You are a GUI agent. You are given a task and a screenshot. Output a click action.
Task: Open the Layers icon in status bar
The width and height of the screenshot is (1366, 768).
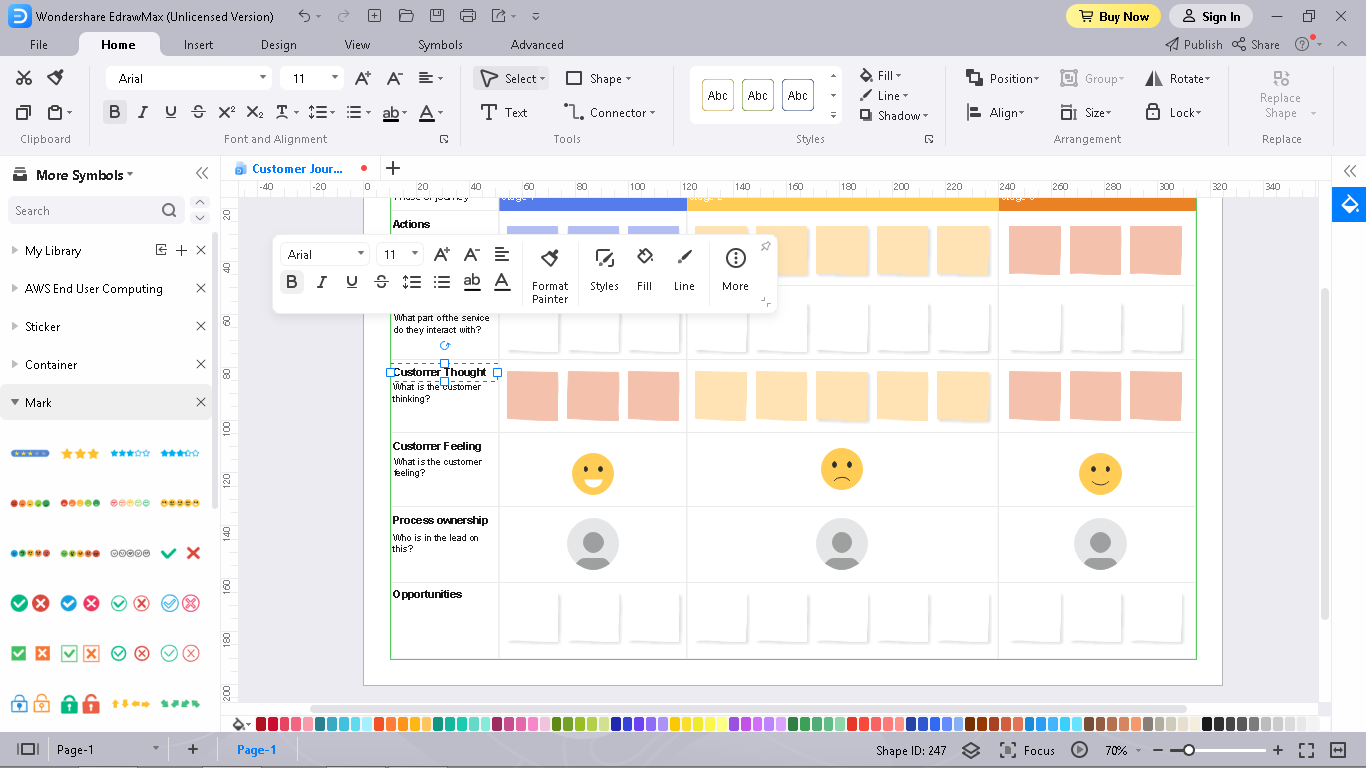point(970,750)
